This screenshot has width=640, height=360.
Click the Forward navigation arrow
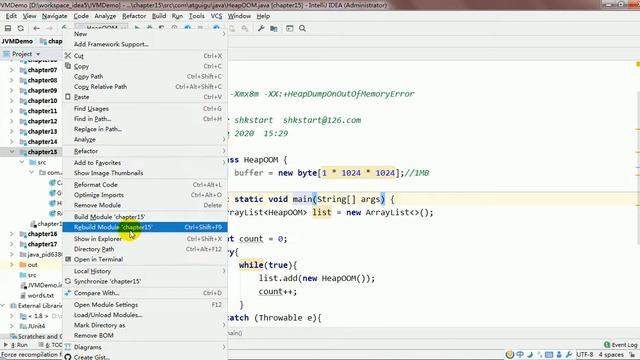click(x=49, y=28)
